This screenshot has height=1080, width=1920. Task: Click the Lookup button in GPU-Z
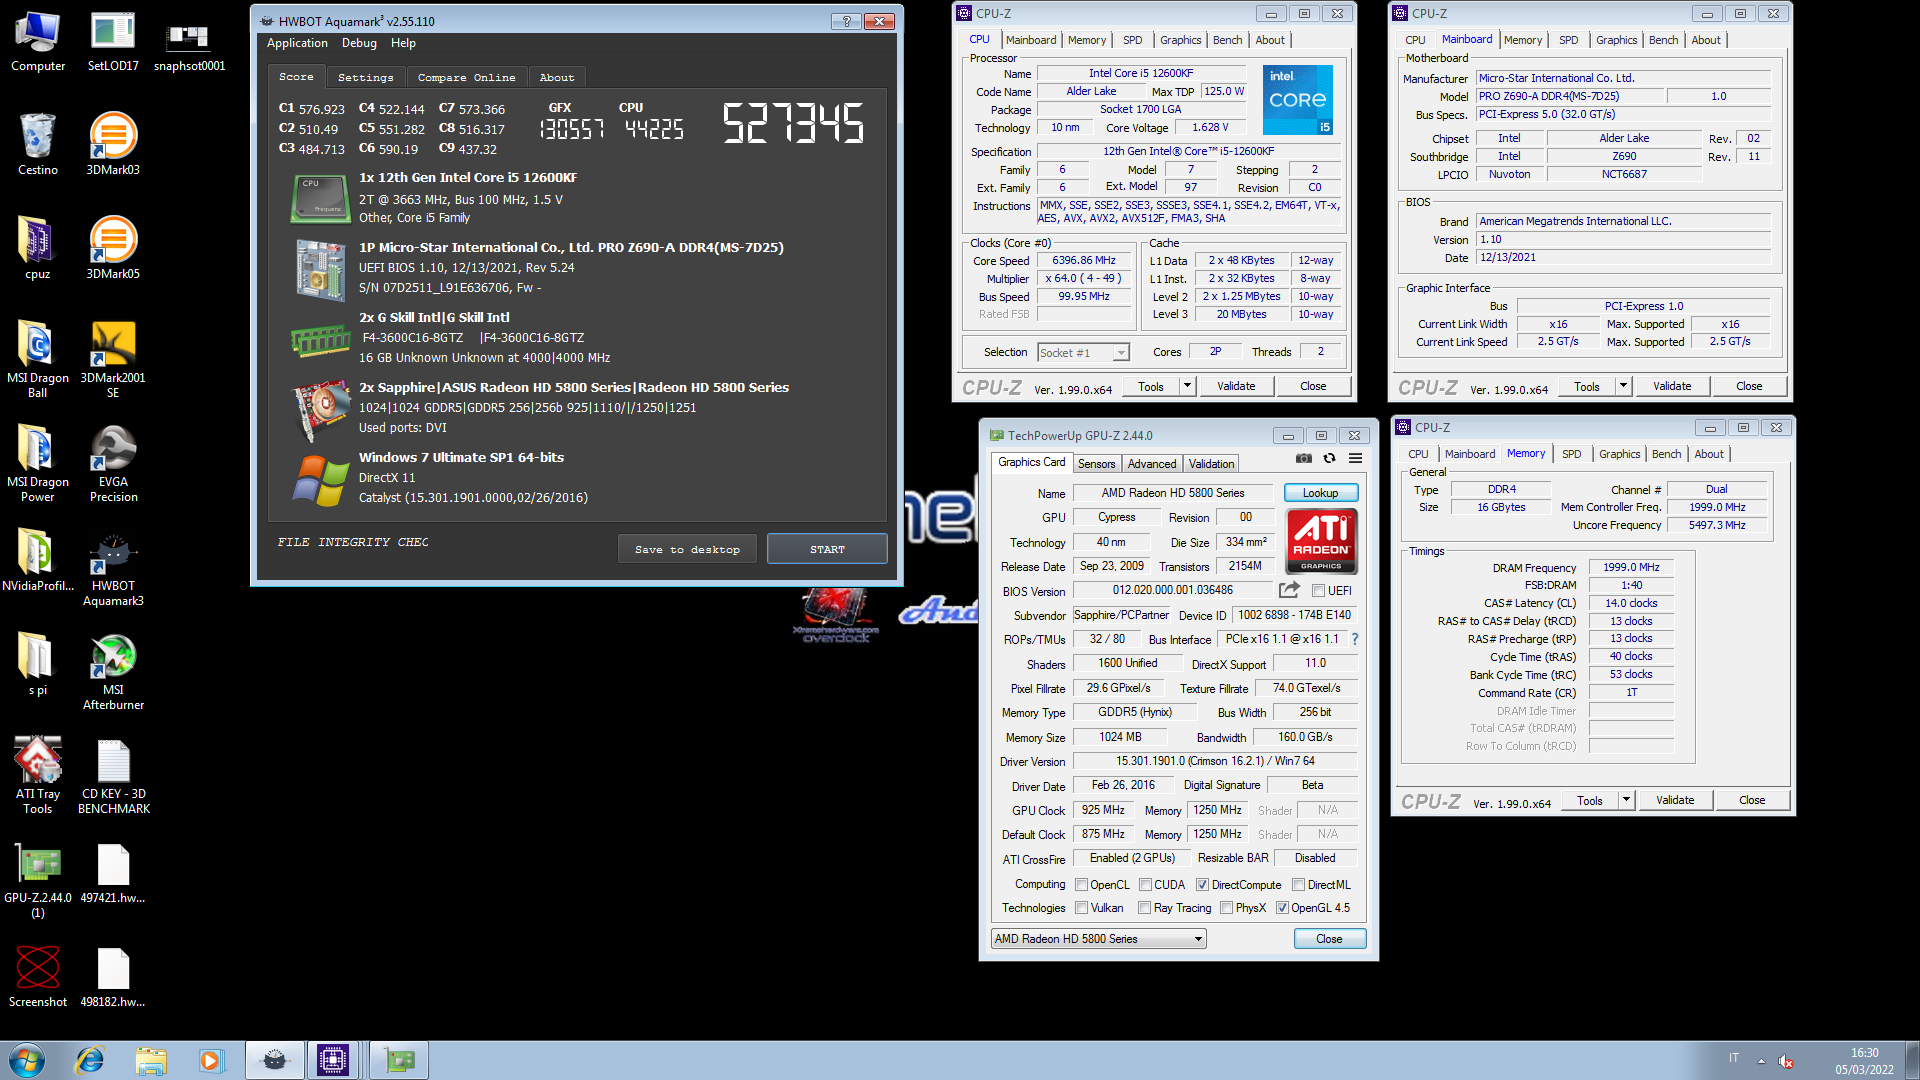1320,493
